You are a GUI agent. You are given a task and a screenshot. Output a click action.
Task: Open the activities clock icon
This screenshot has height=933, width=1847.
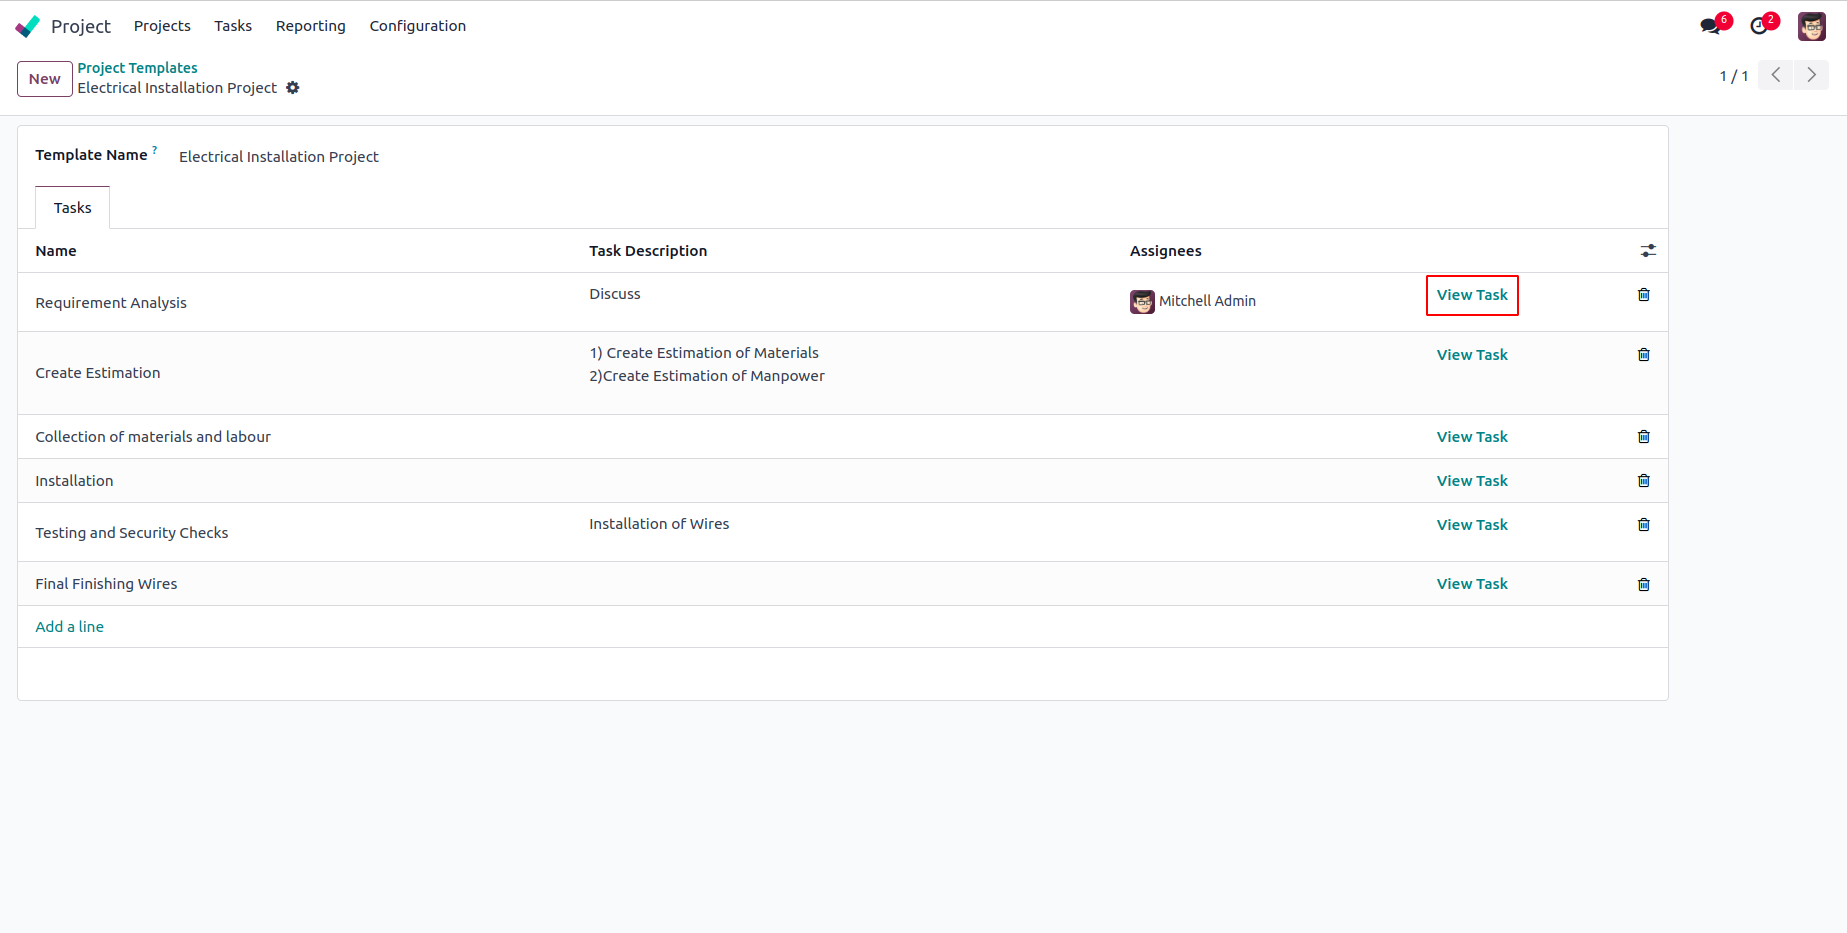[1759, 26]
